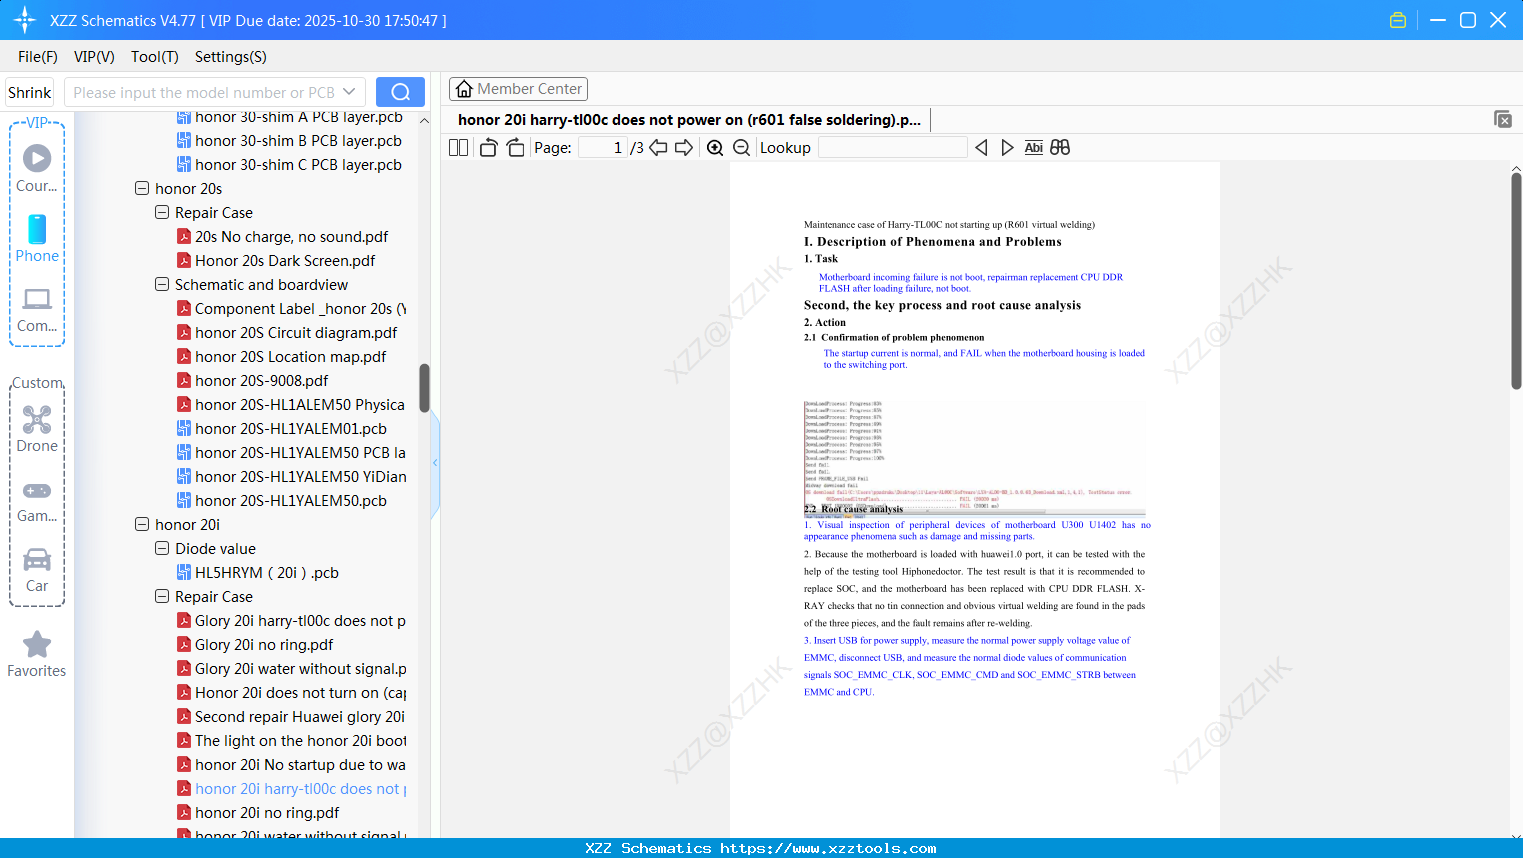The width and height of the screenshot is (1523, 858).
Task: Click the XZZ Schematics app logo
Action: [x=25, y=20]
